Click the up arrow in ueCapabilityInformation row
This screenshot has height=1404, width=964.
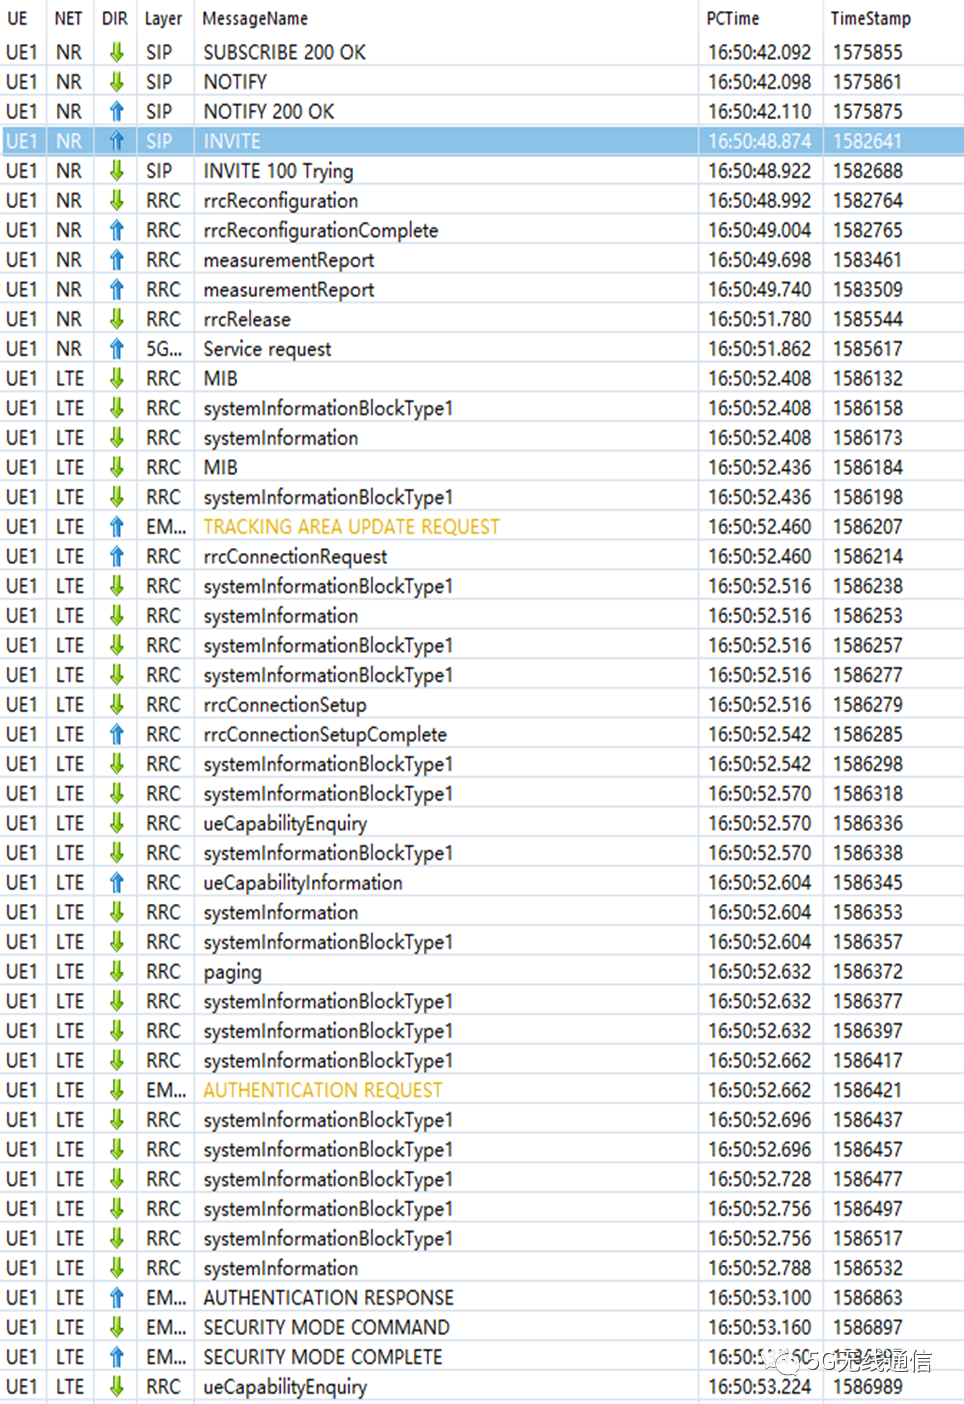tap(117, 883)
